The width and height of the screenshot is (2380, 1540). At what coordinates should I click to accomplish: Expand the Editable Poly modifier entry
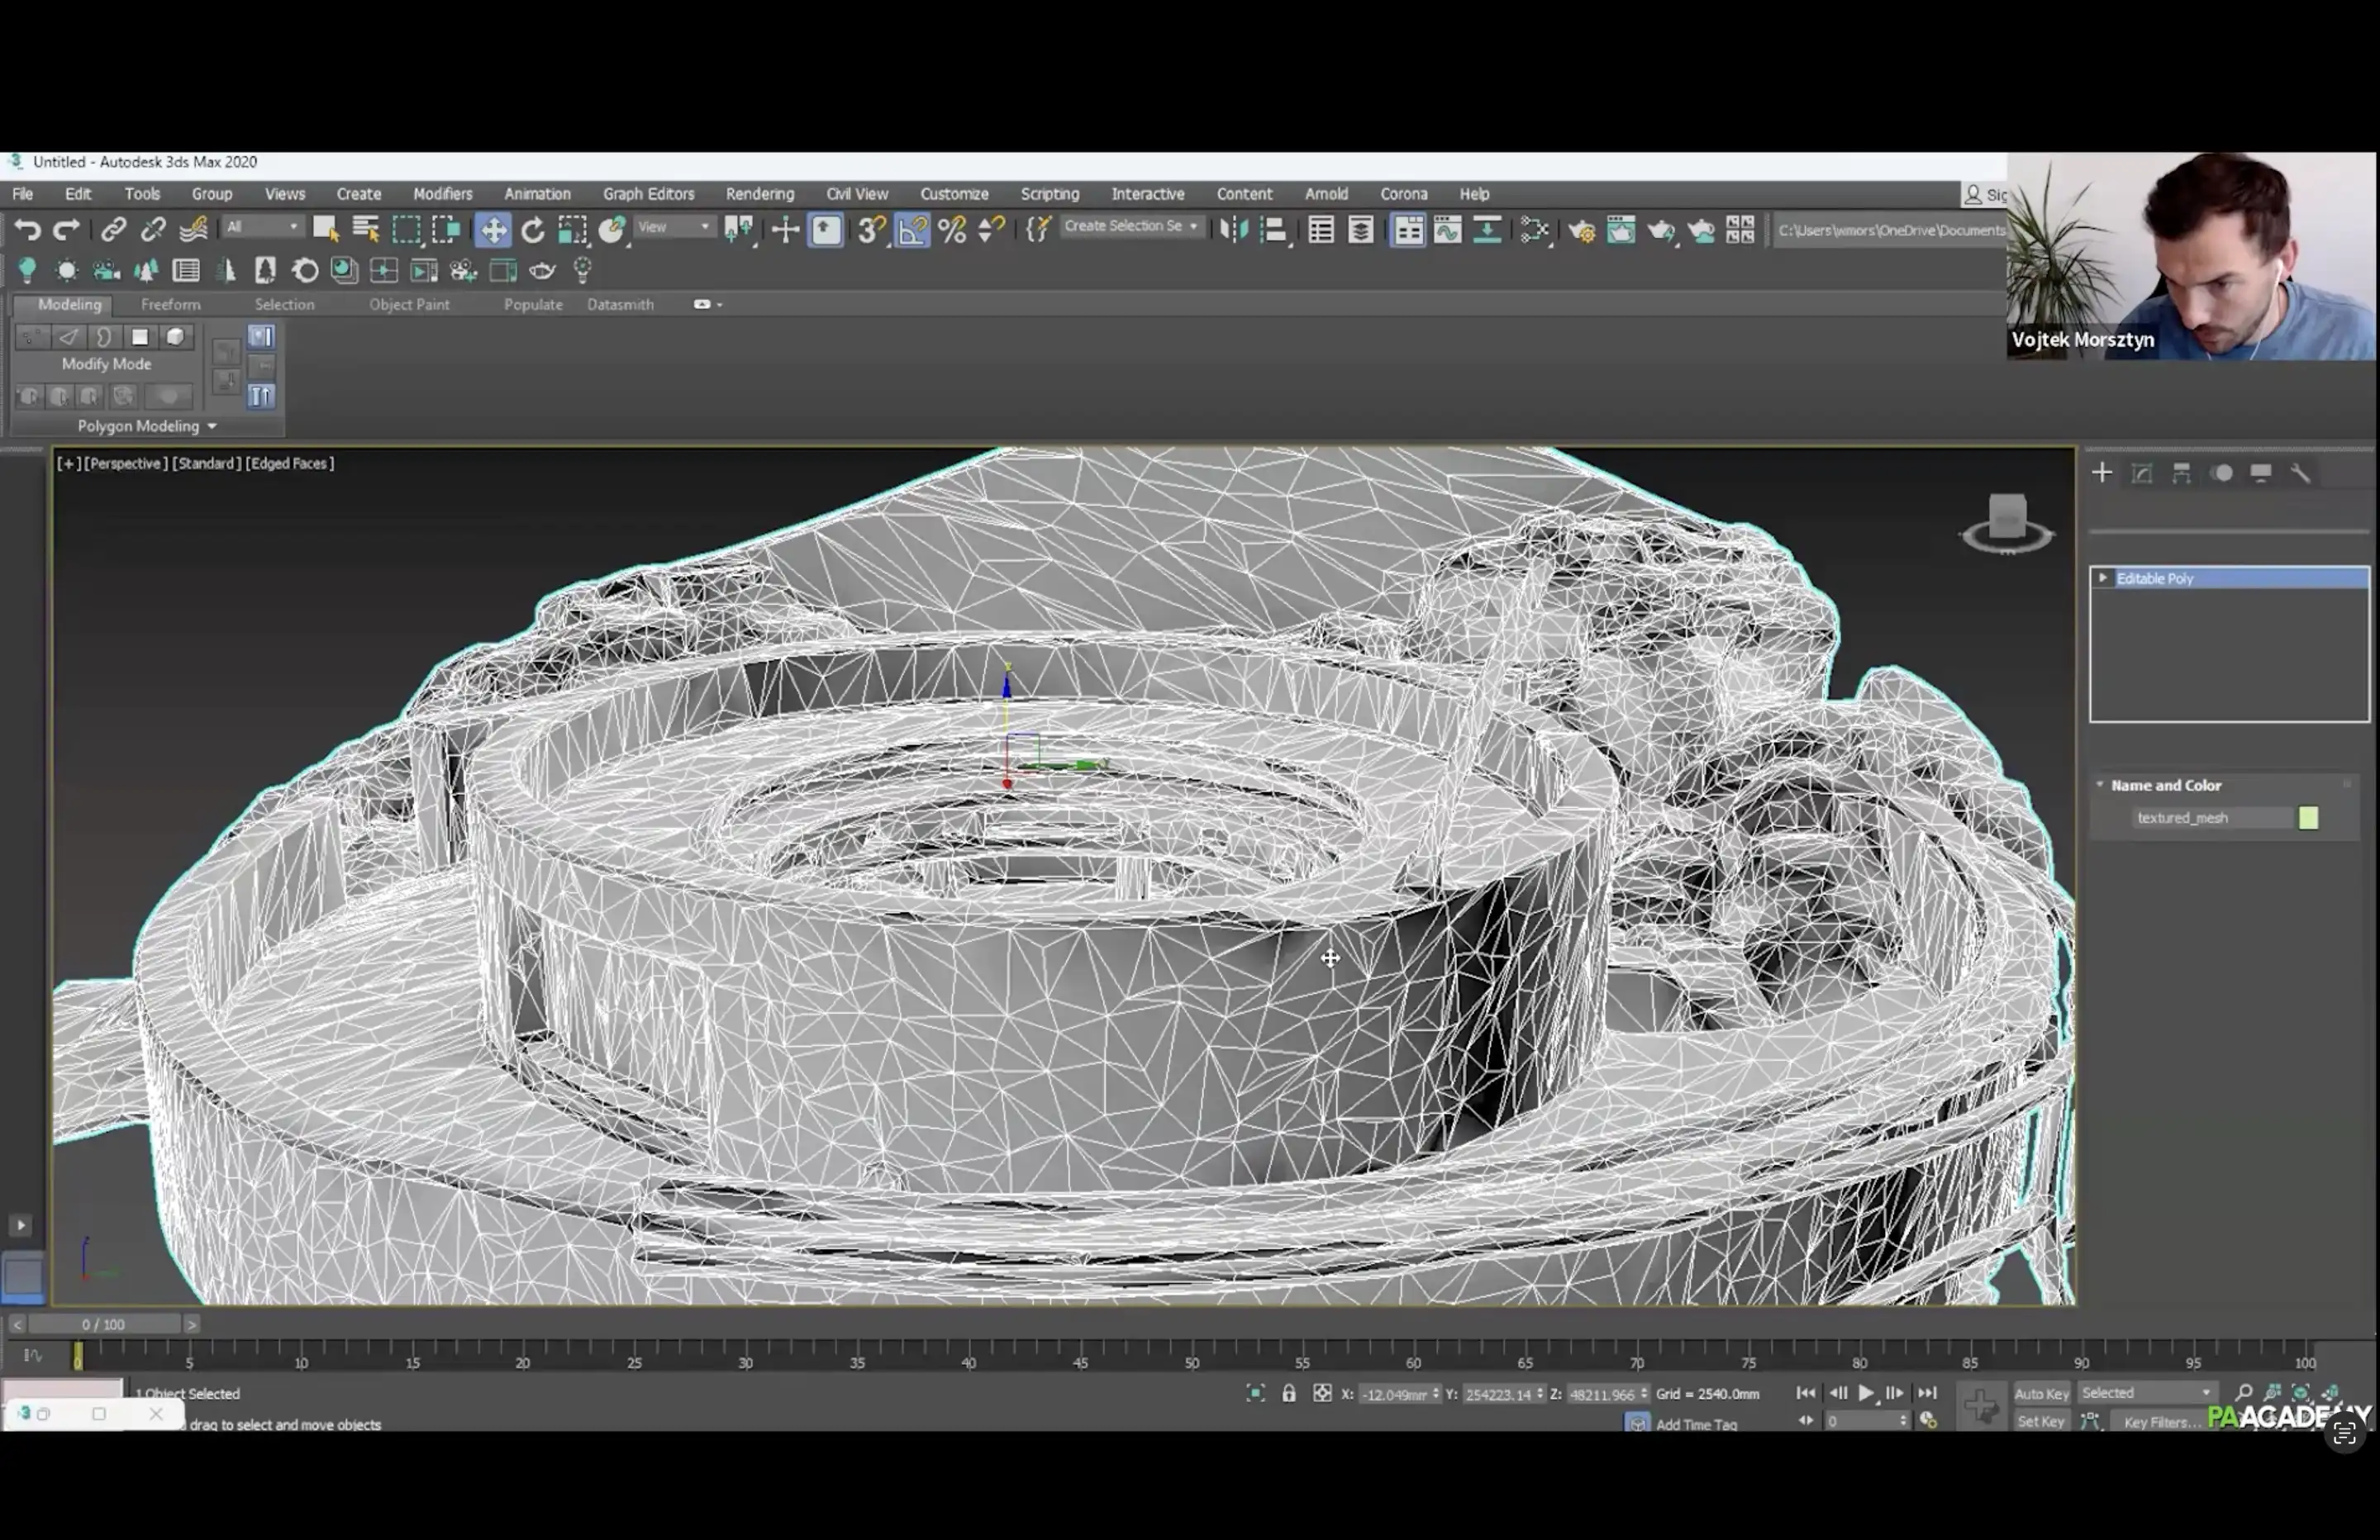[x=2103, y=578]
